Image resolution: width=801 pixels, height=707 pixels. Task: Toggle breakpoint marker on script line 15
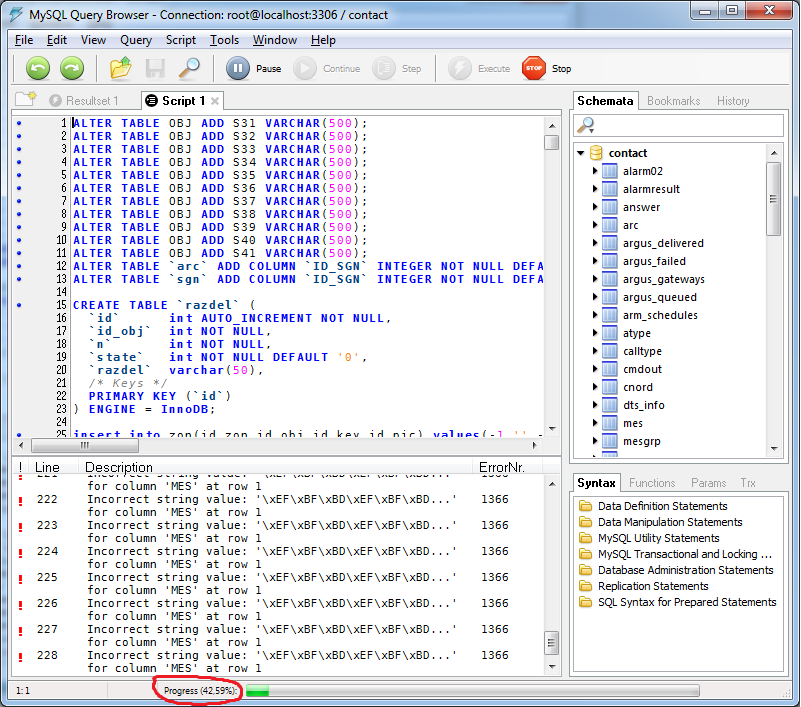pyautogui.click(x=19, y=305)
